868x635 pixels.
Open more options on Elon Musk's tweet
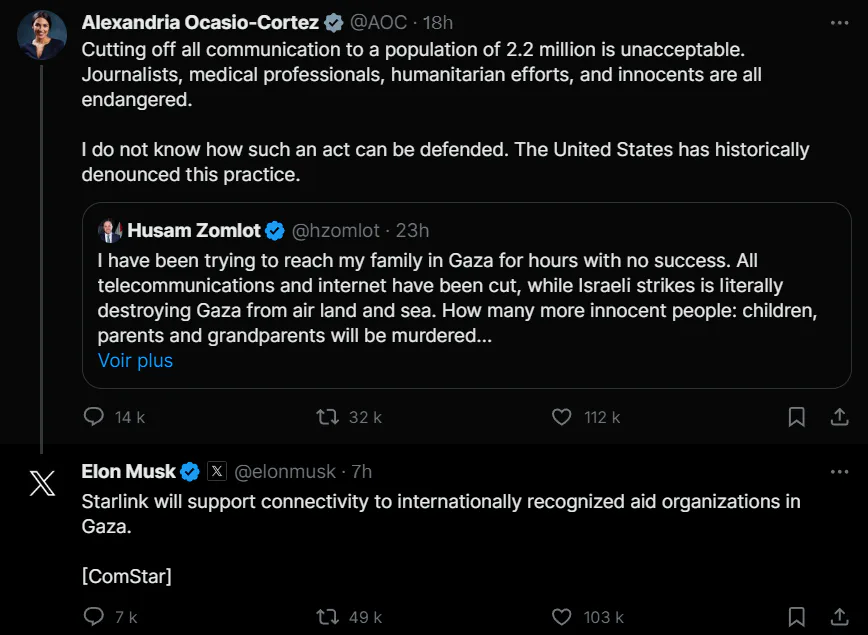(x=839, y=472)
